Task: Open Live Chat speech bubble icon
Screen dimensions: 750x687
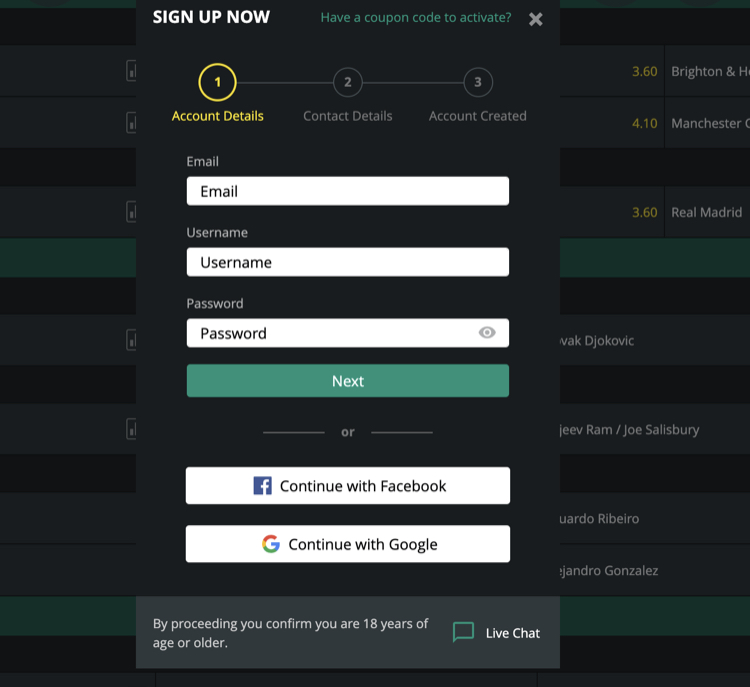Action: (463, 632)
